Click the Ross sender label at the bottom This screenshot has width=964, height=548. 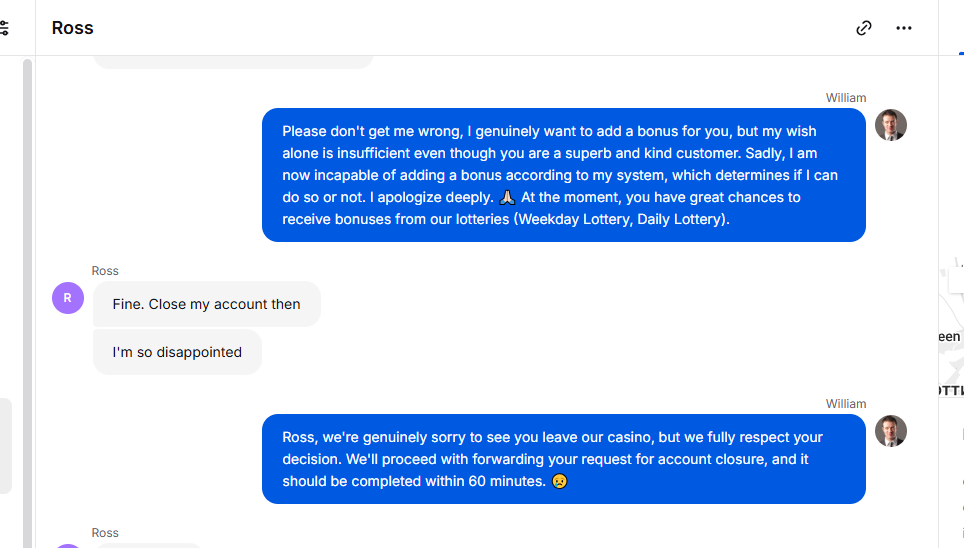(105, 533)
